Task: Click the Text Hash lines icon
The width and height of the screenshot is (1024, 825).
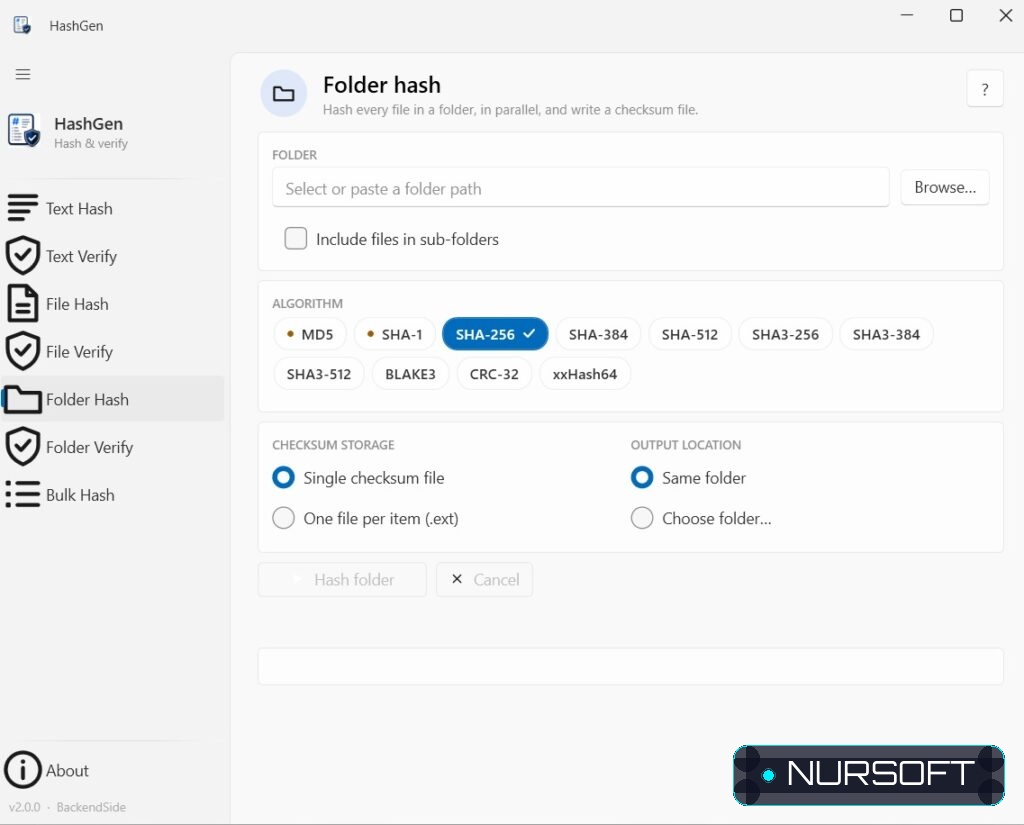Action: pos(23,208)
